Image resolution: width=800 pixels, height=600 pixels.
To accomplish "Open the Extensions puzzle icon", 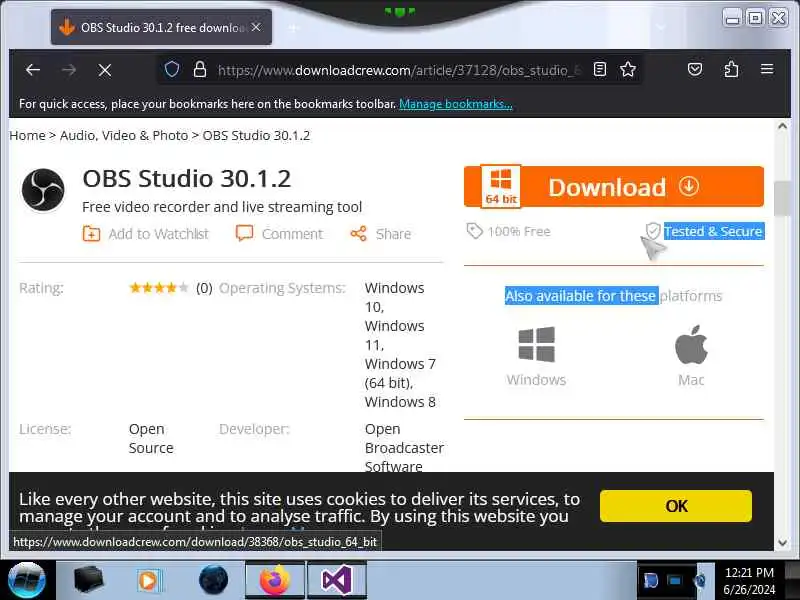I will click(731, 69).
